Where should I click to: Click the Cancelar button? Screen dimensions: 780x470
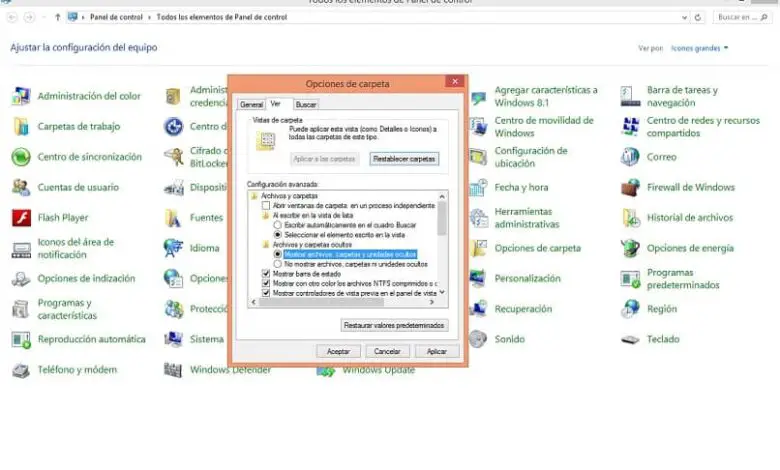pyautogui.click(x=387, y=351)
